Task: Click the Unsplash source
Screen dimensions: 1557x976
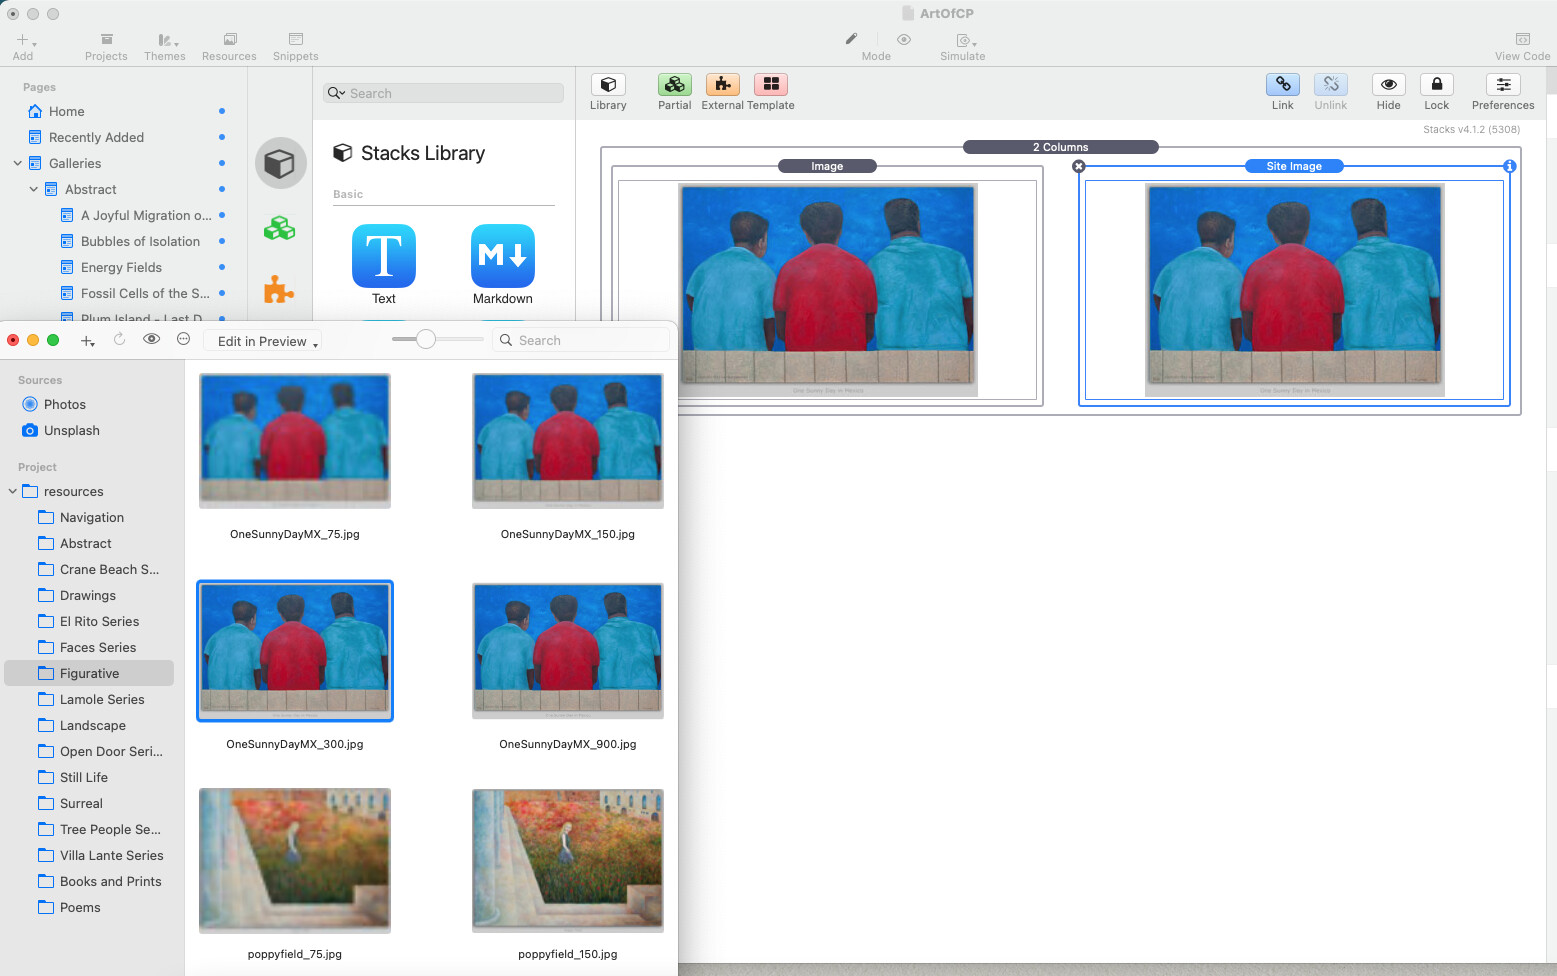Action: (71, 430)
